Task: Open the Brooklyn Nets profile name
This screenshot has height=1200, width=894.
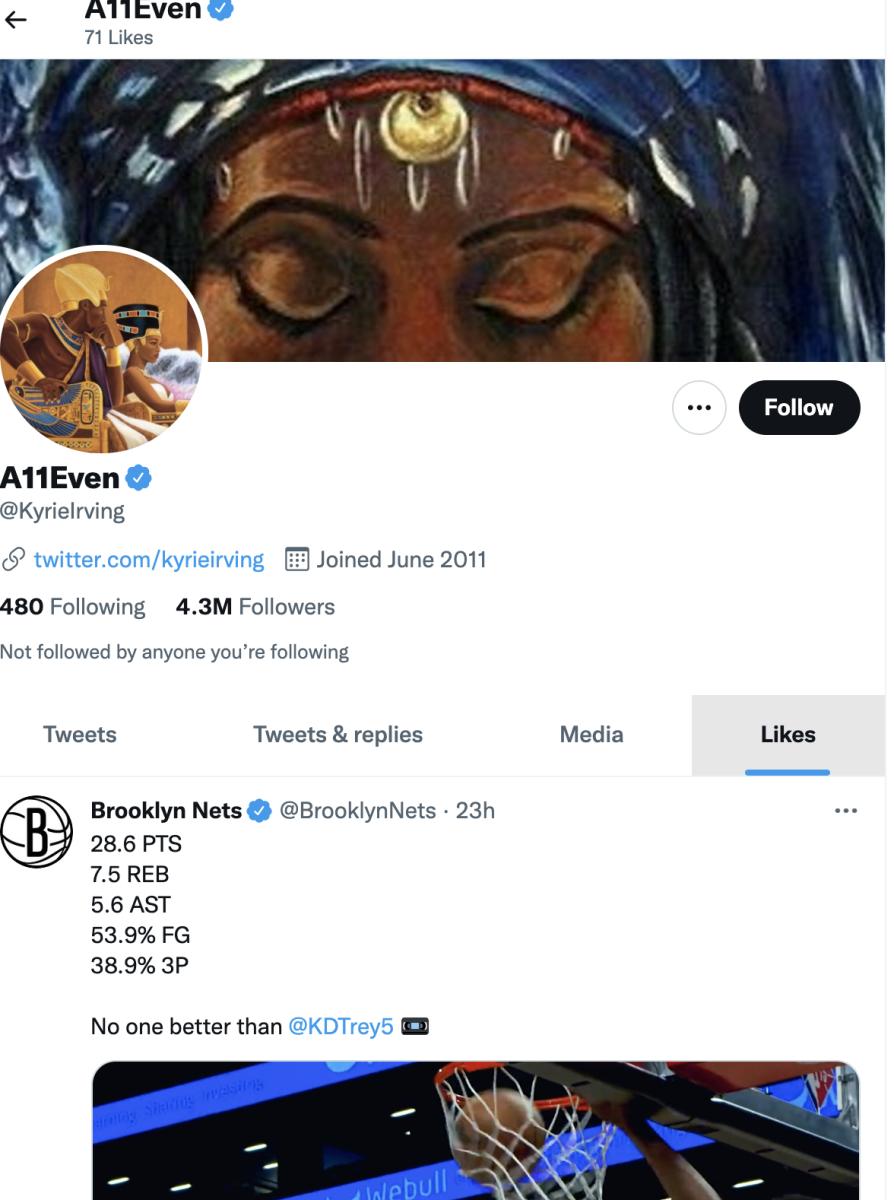Action: pyautogui.click(x=166, y=811)
